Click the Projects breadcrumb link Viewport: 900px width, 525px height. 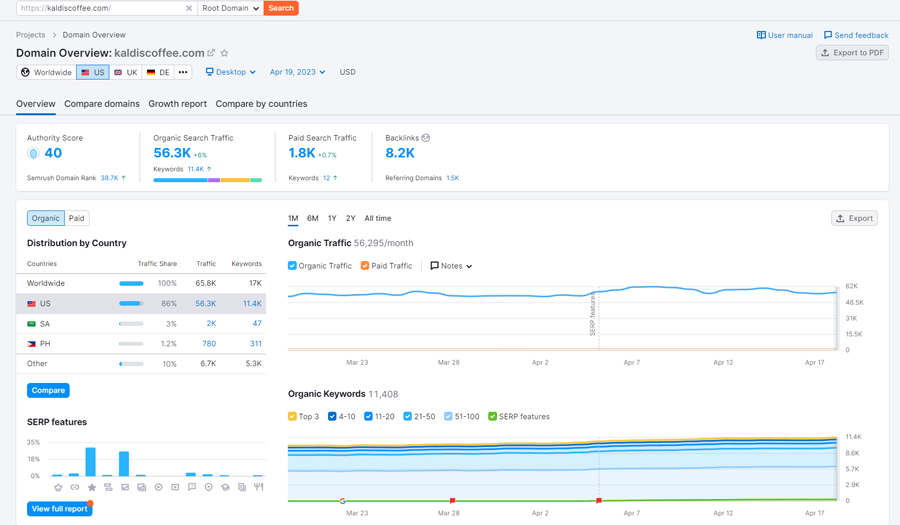click(x=30, y=35)
